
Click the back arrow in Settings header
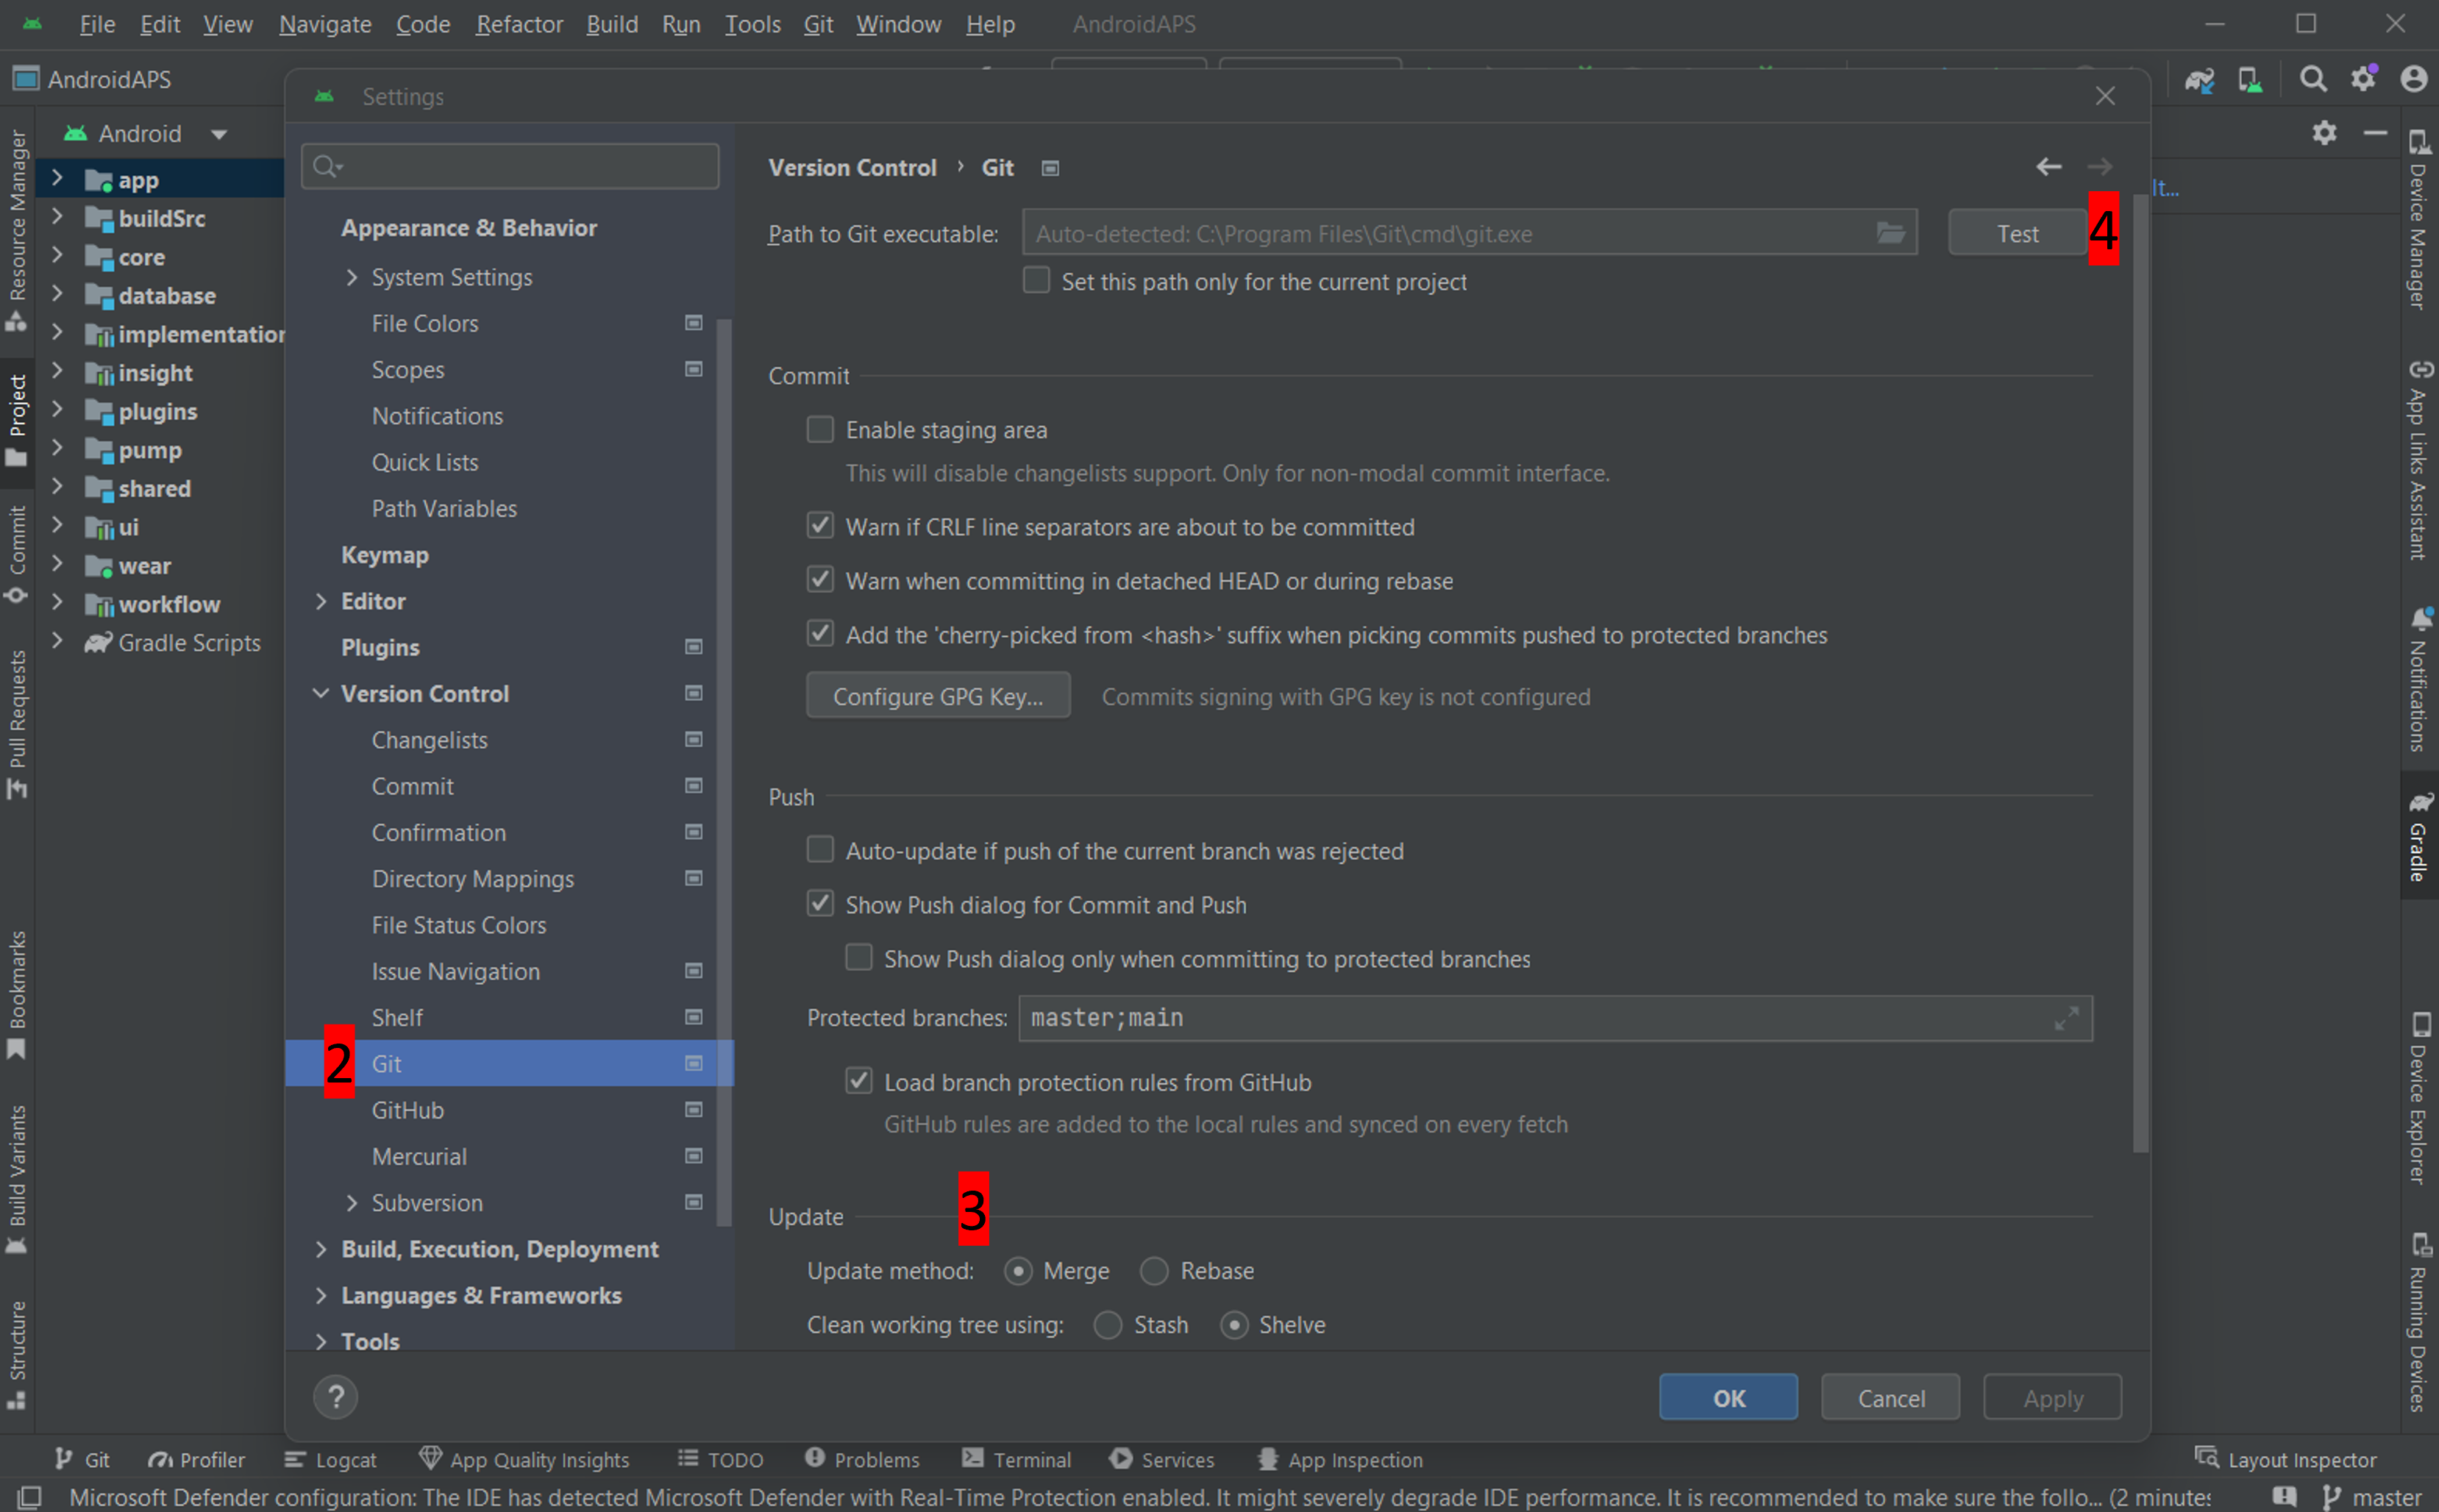click(x=2048, y=167)
